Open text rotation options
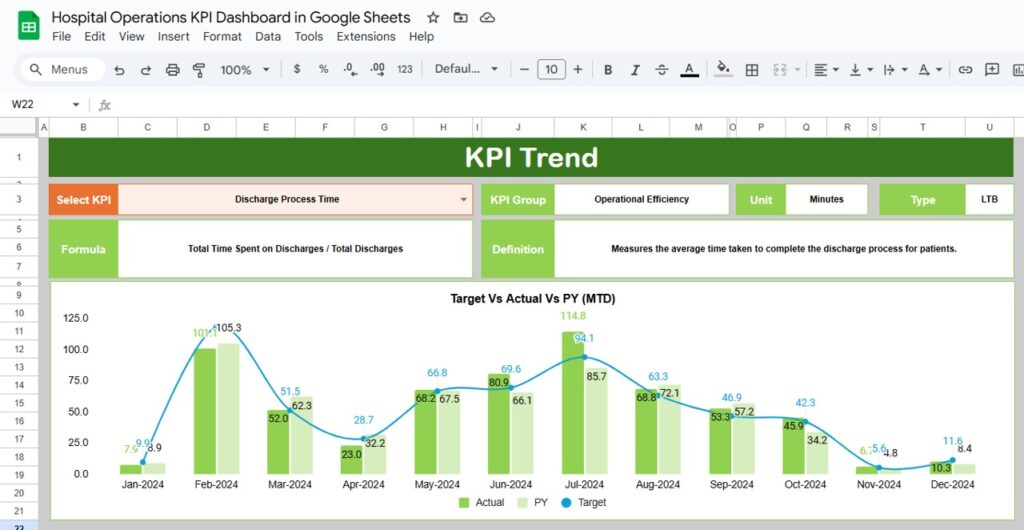Viewport: 1024px width, 530px height. pyautogui.click(x=930, y=70)
